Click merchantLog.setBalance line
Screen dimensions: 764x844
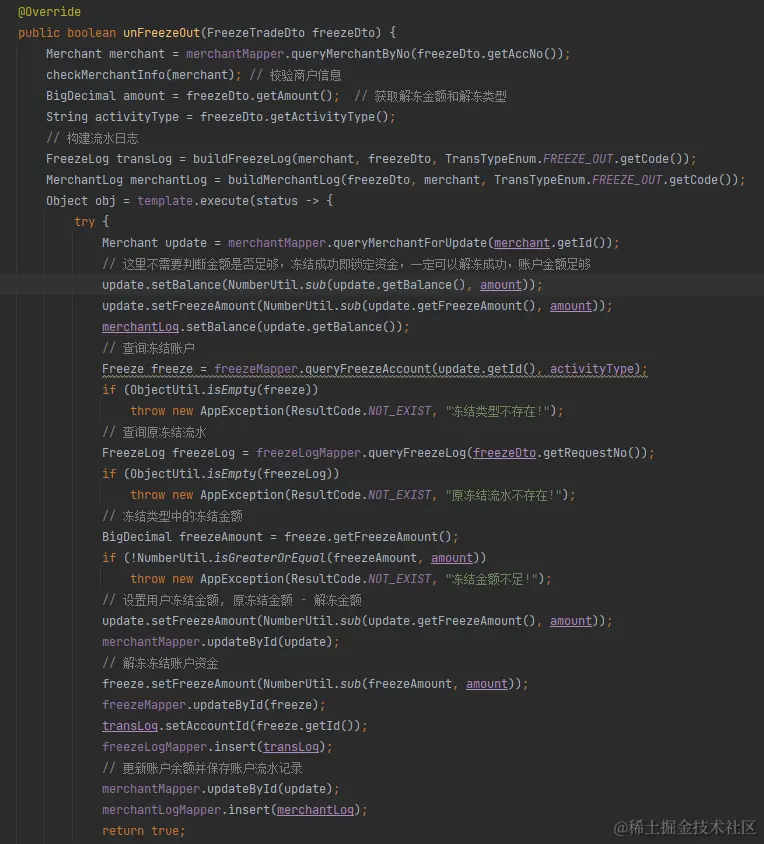[x=256, y=327]
